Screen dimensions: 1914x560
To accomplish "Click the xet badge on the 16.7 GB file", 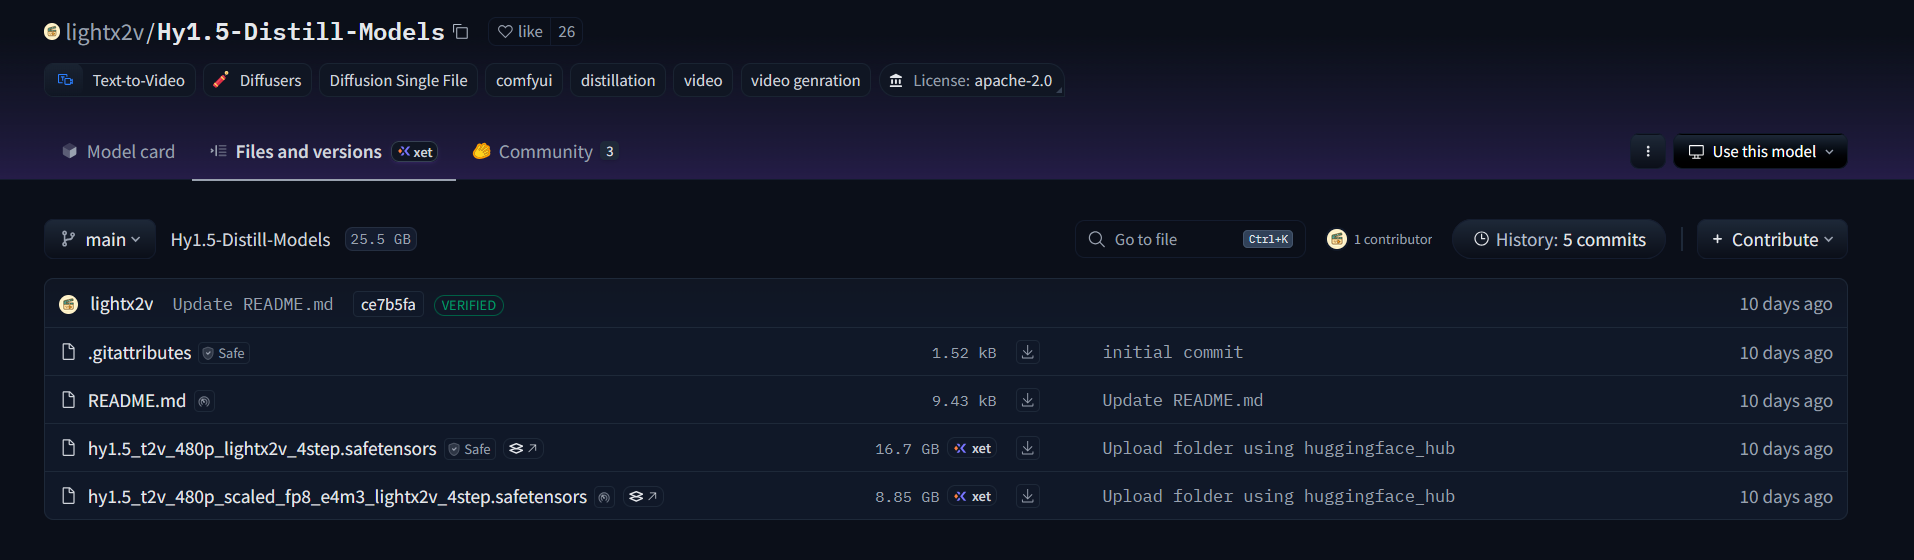I will pos(972,449).
